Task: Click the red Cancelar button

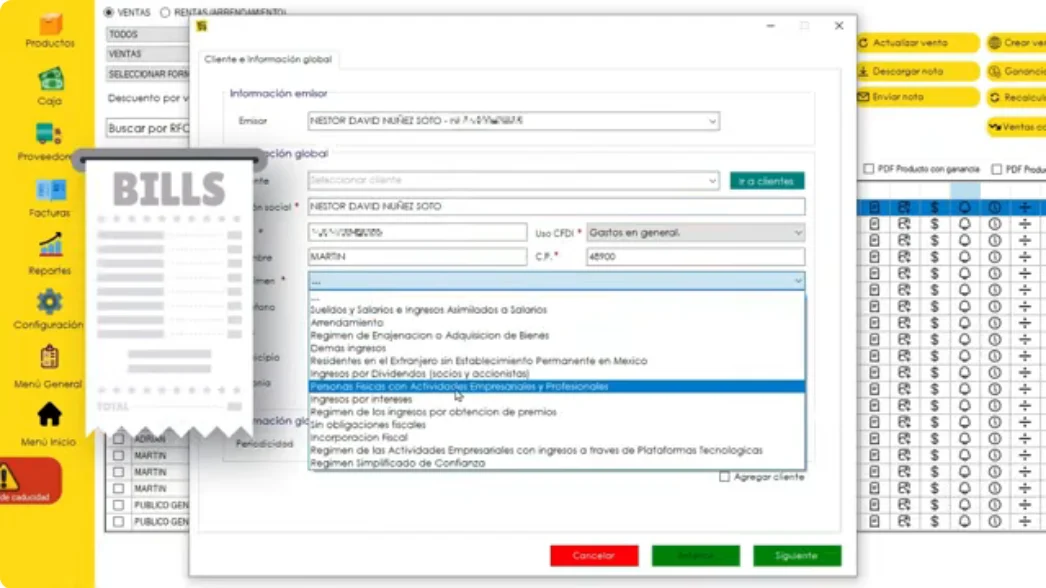Action: point(594,555)
